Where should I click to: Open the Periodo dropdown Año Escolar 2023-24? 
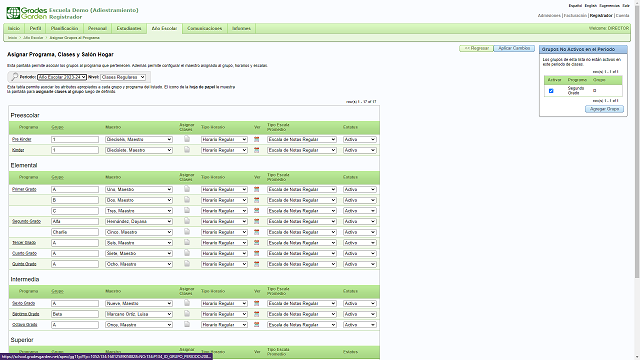pos(62,77)
